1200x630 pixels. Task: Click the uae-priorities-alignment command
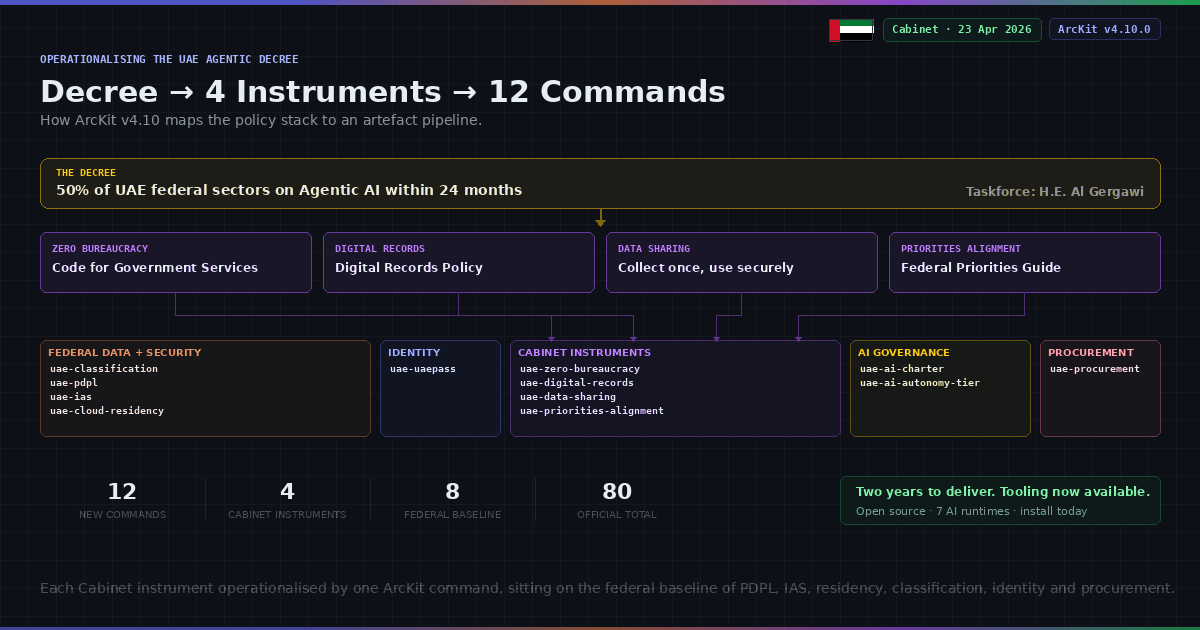[592, 411]
